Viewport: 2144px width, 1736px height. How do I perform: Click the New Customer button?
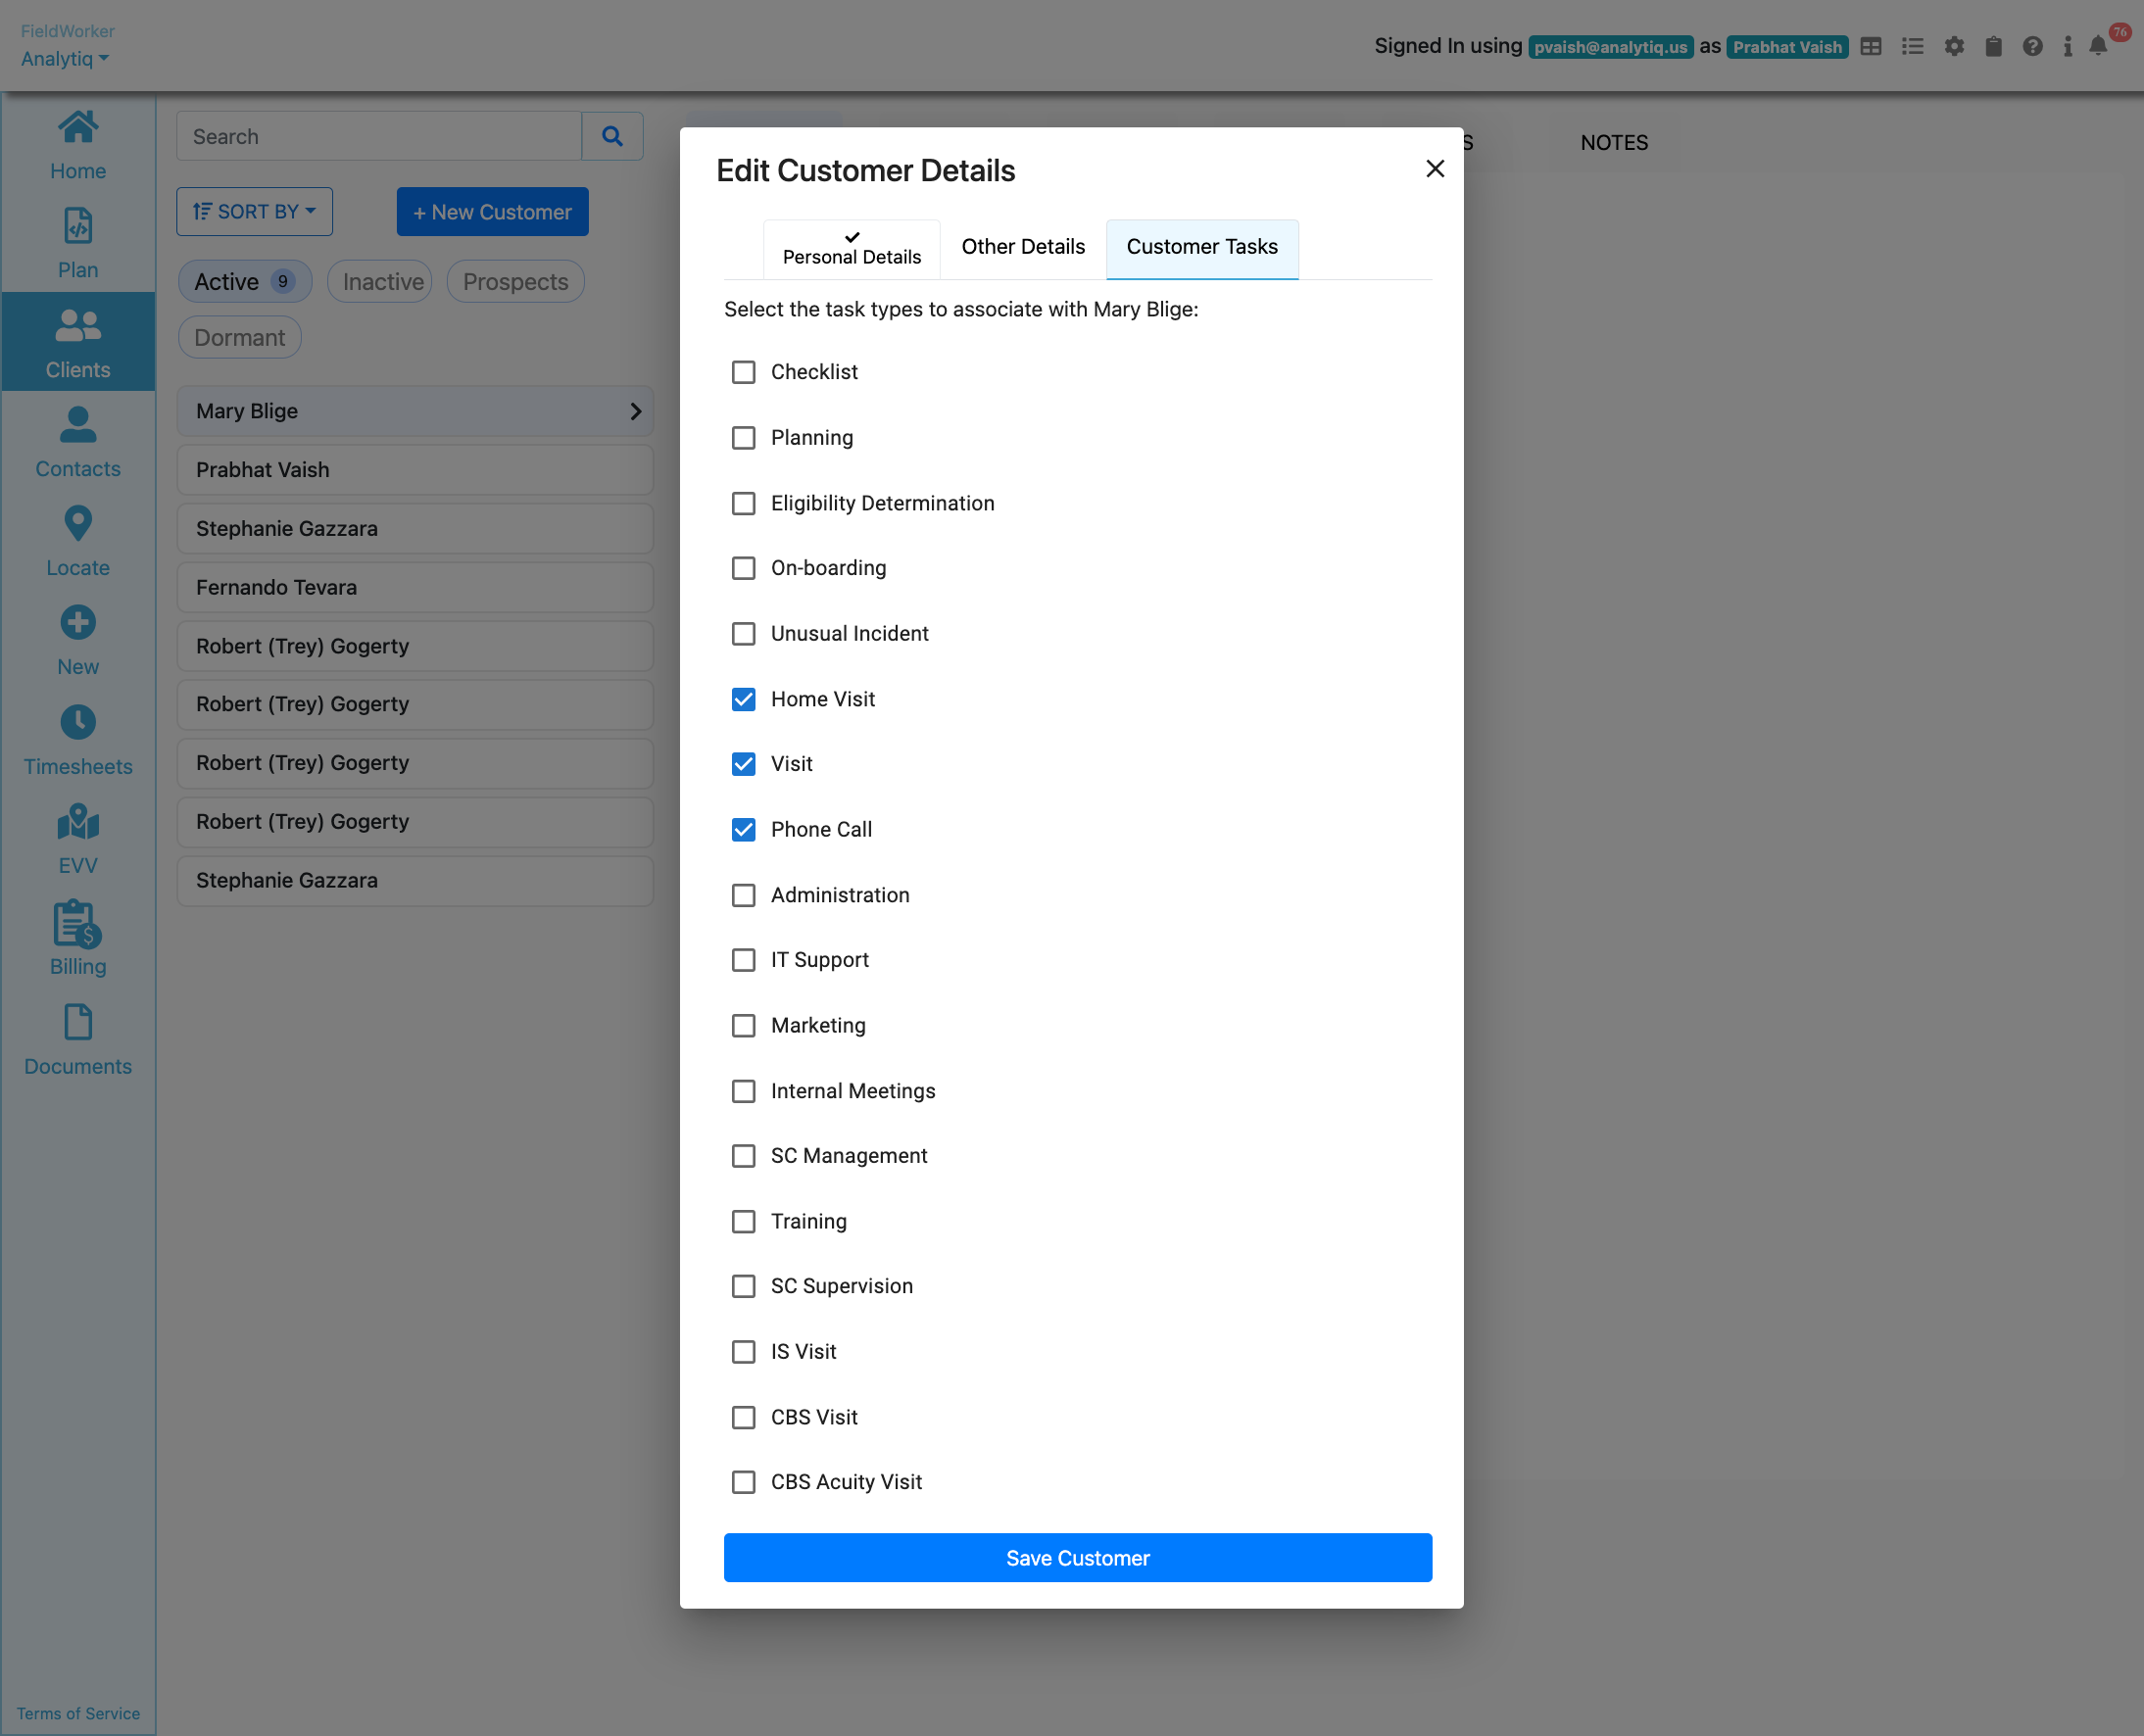(492, 212)
